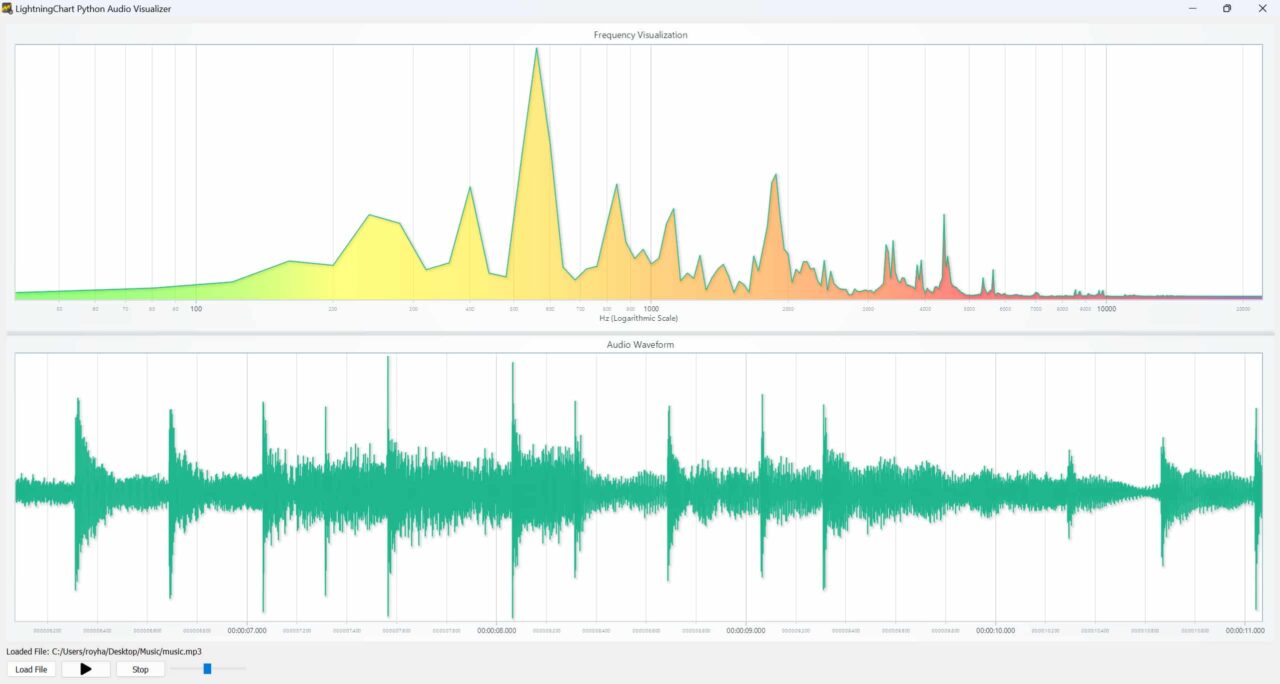Image resolution: width=1280 pixels, height=684 pixels.
Task: Click the 00:00:10.000 time axis marker
Action: click(996, 631)
